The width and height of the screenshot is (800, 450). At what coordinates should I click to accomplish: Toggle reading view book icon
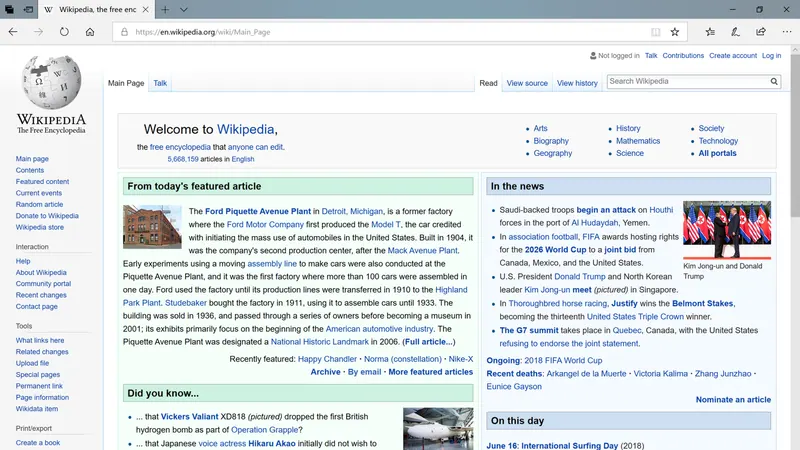point(656,32)
